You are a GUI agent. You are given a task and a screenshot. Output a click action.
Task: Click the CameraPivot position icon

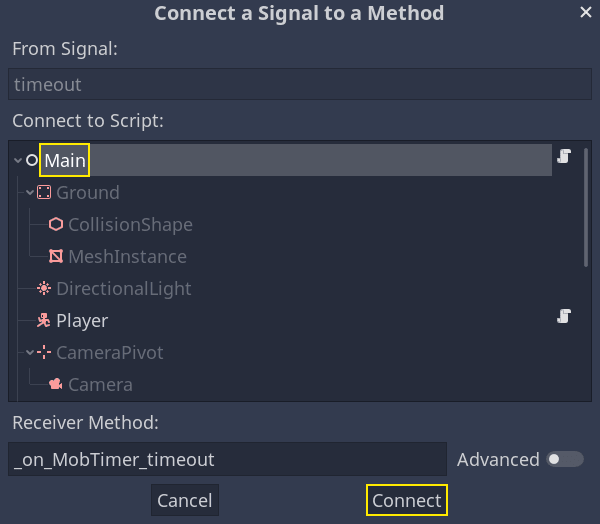click(x=44, y=353)
